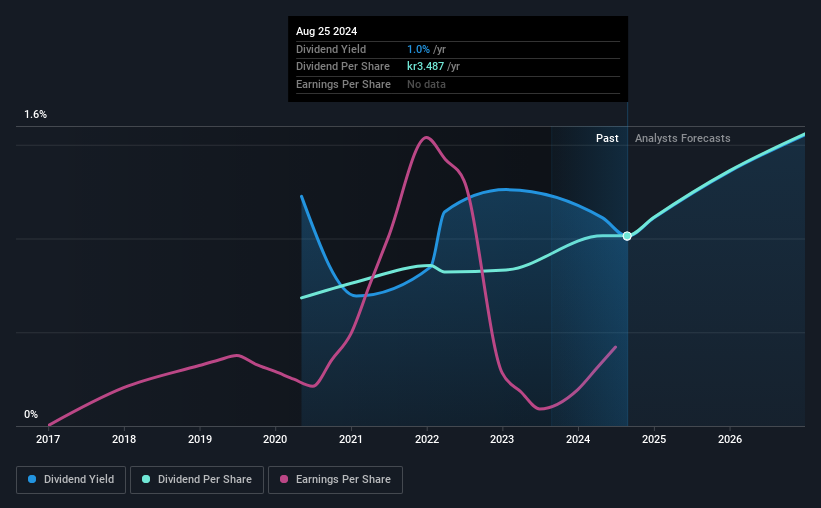Click the 1.6% y-axis label
Viewport: 821px width, 508px height.
[36, 114]
